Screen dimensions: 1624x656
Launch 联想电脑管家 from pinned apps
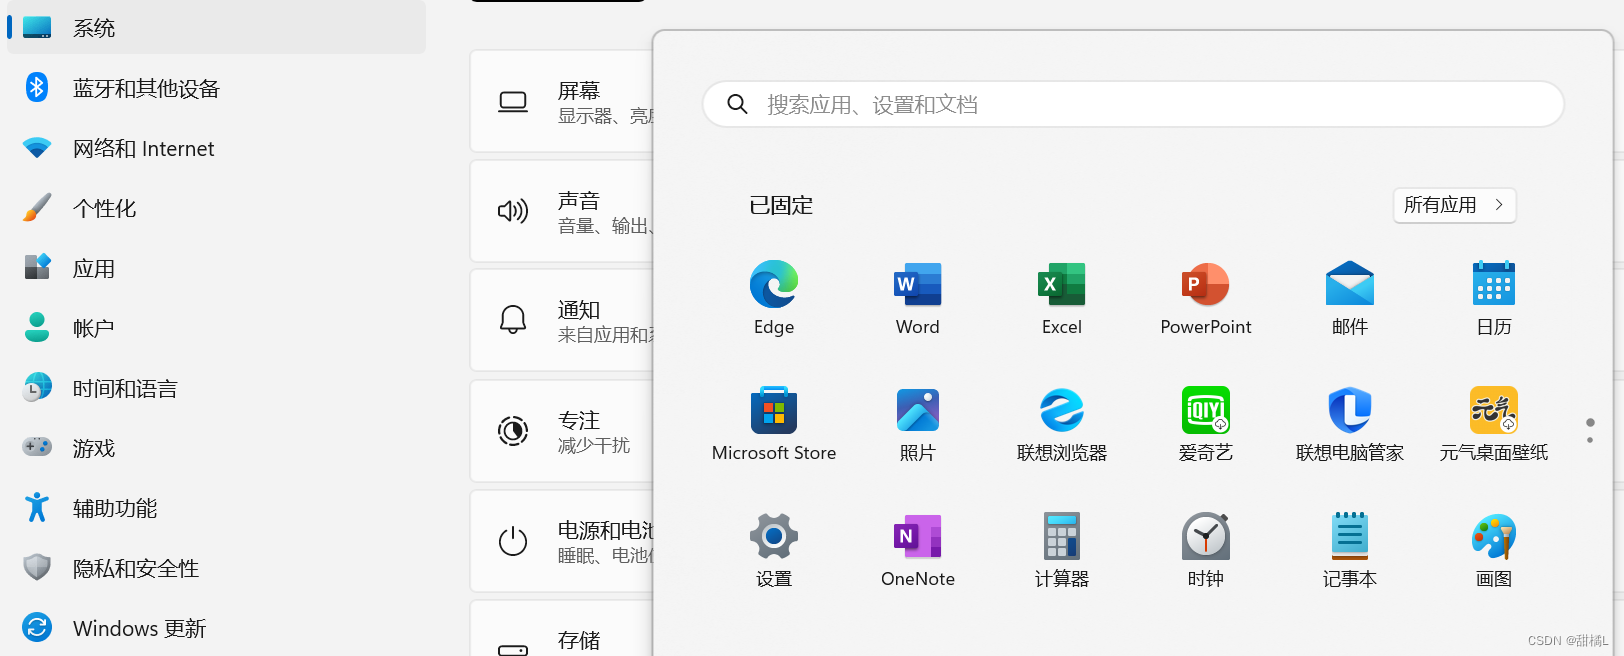click(x=1350, y=423)
